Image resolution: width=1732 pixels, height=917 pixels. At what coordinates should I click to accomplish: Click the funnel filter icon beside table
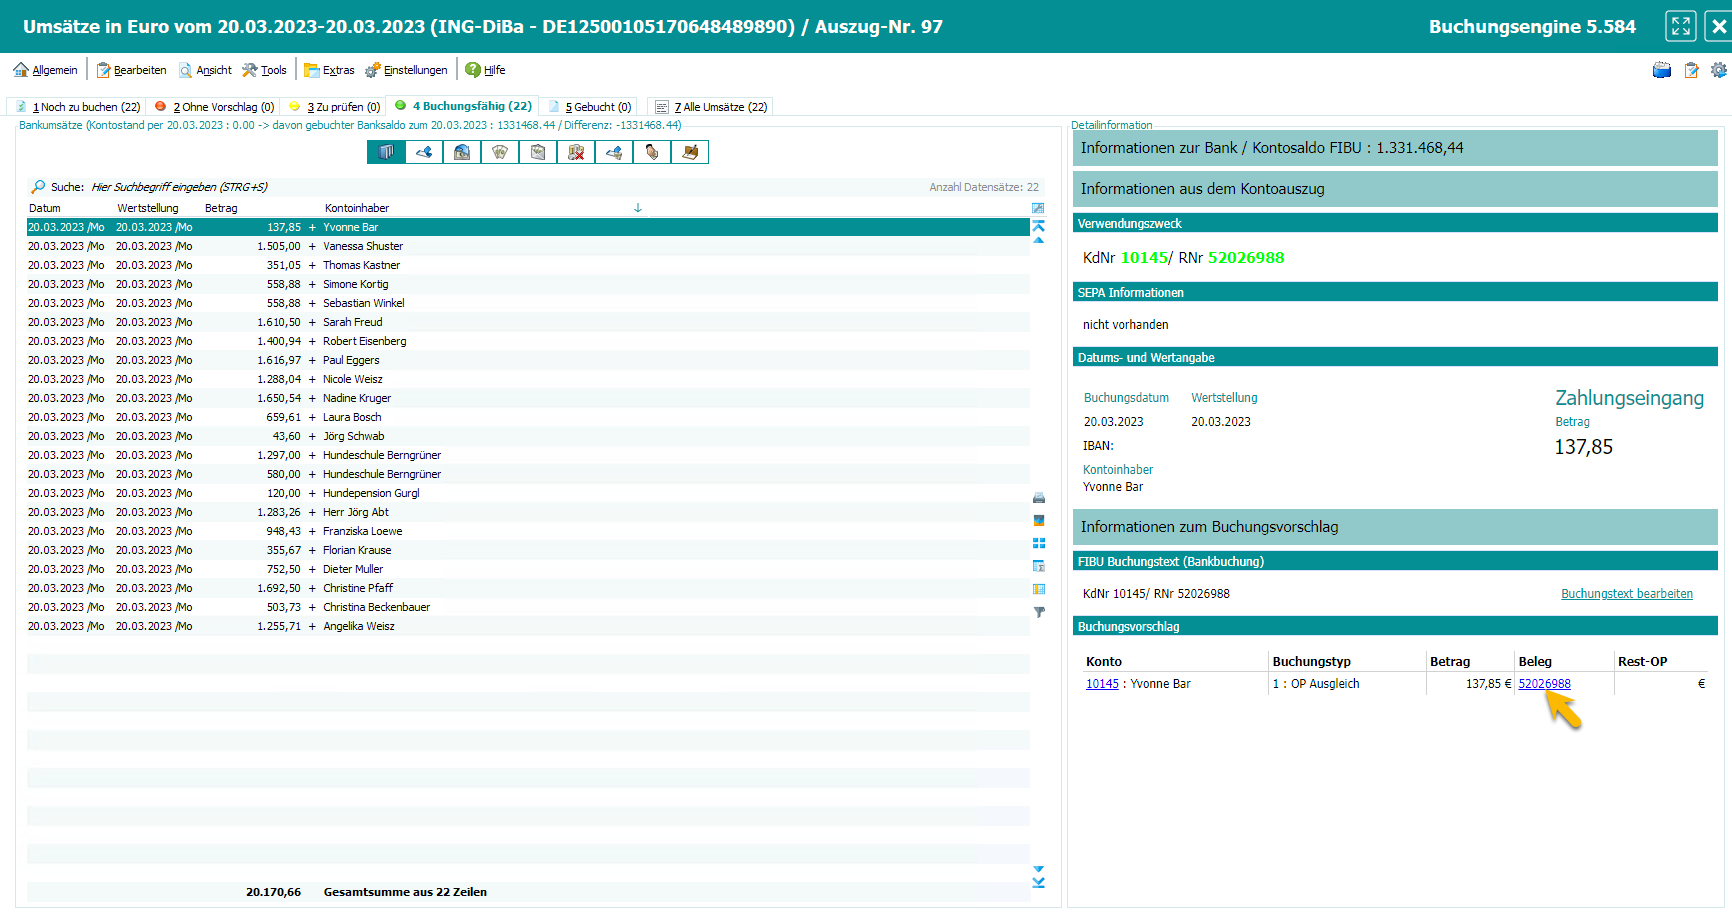pyautogui.click(x=1039, y=612)
